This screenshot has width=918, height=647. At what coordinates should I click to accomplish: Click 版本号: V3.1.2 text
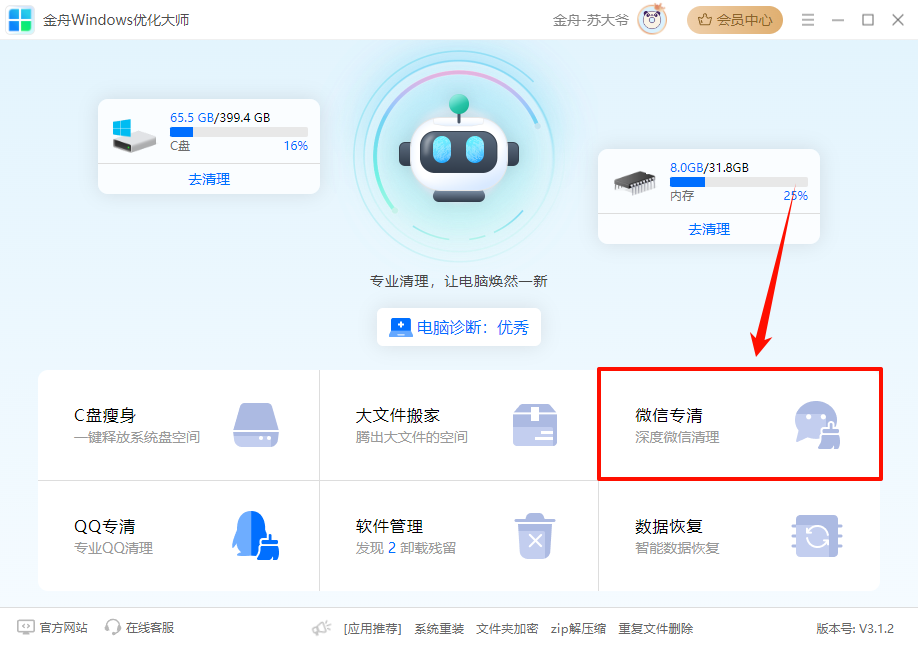(x=855, y=629)
